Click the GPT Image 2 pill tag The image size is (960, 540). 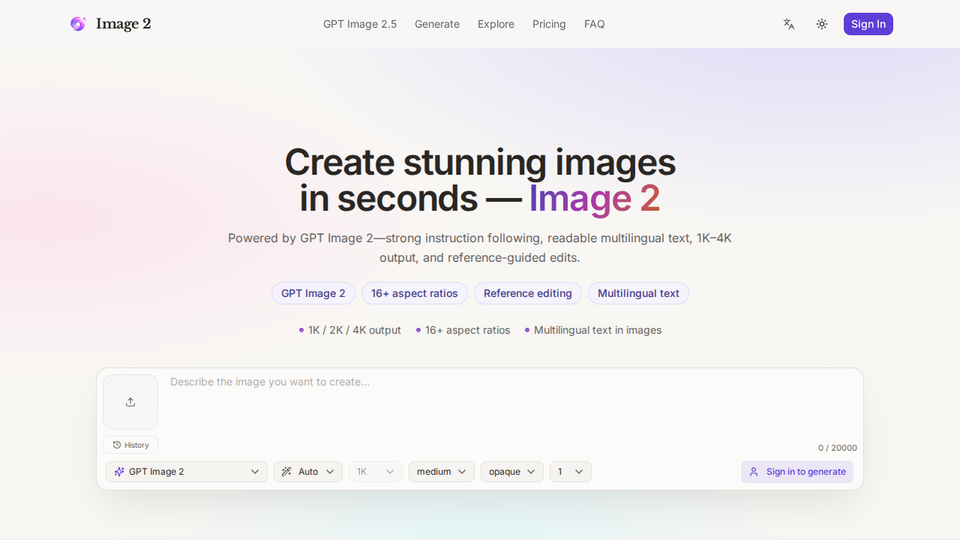pyautogui.click(x=313, y=293)
